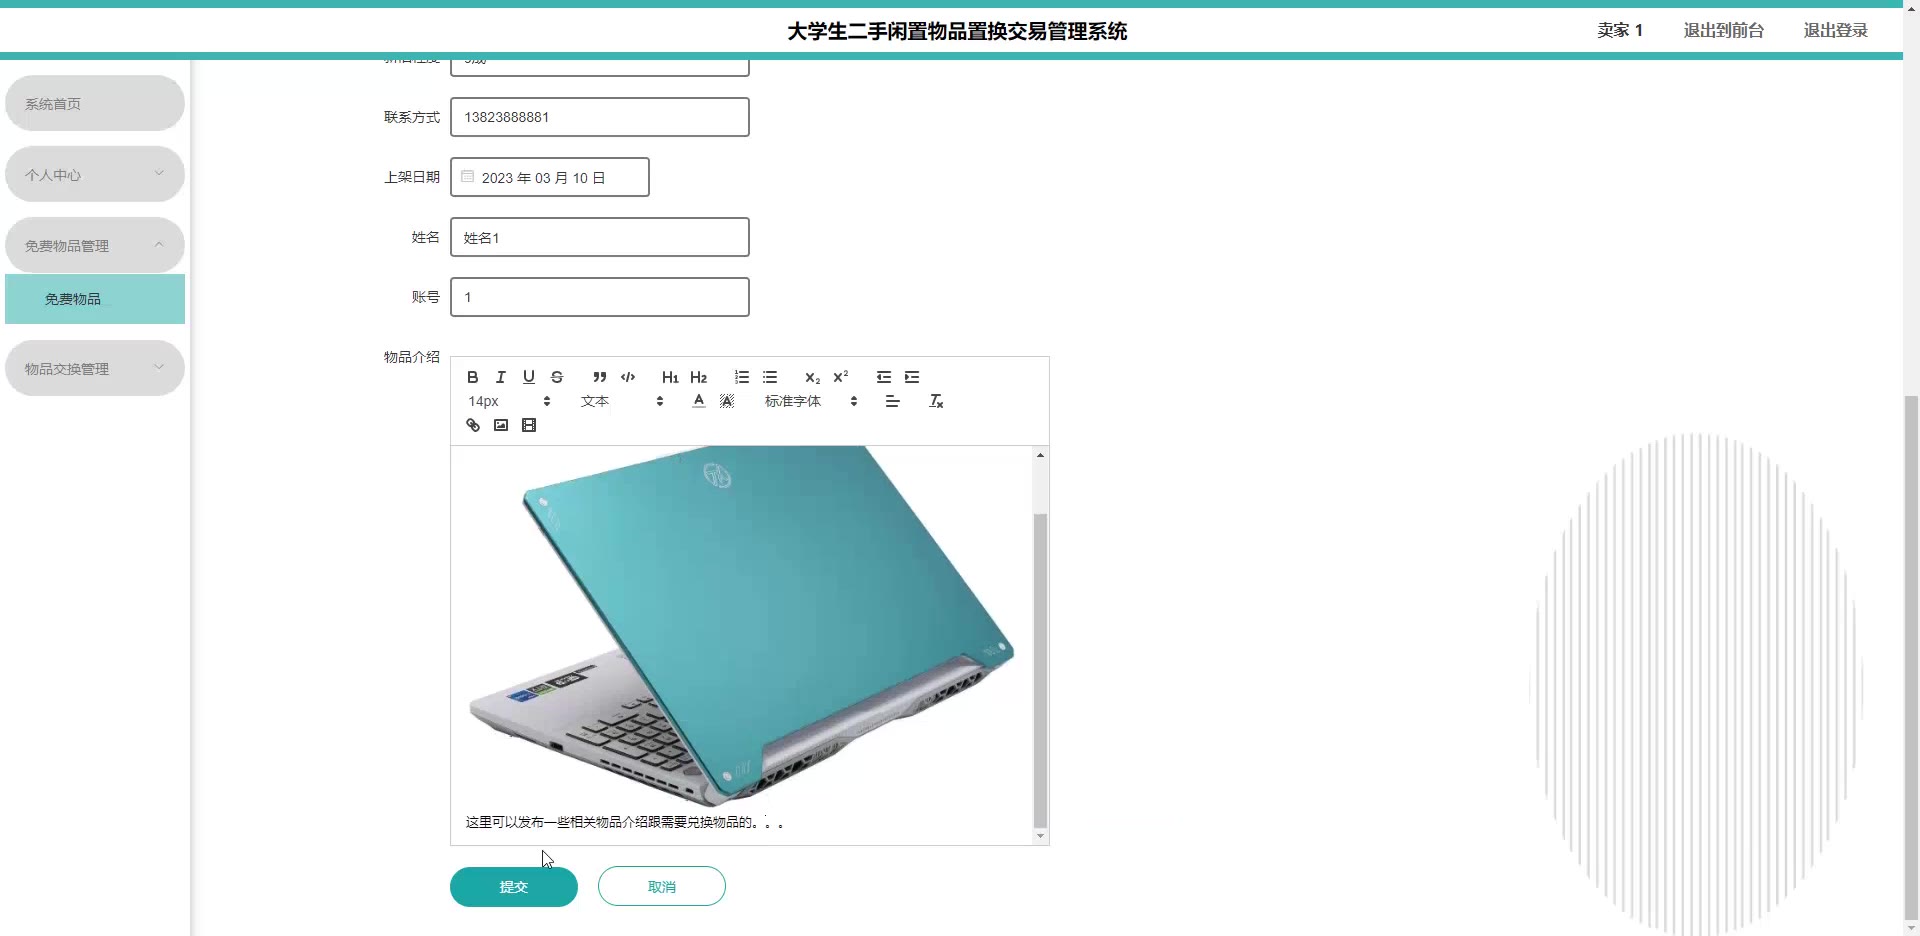Apply strikethrough in the editor toolbar
Screen dimensions: 1920x936
click(x=557, y=377)
